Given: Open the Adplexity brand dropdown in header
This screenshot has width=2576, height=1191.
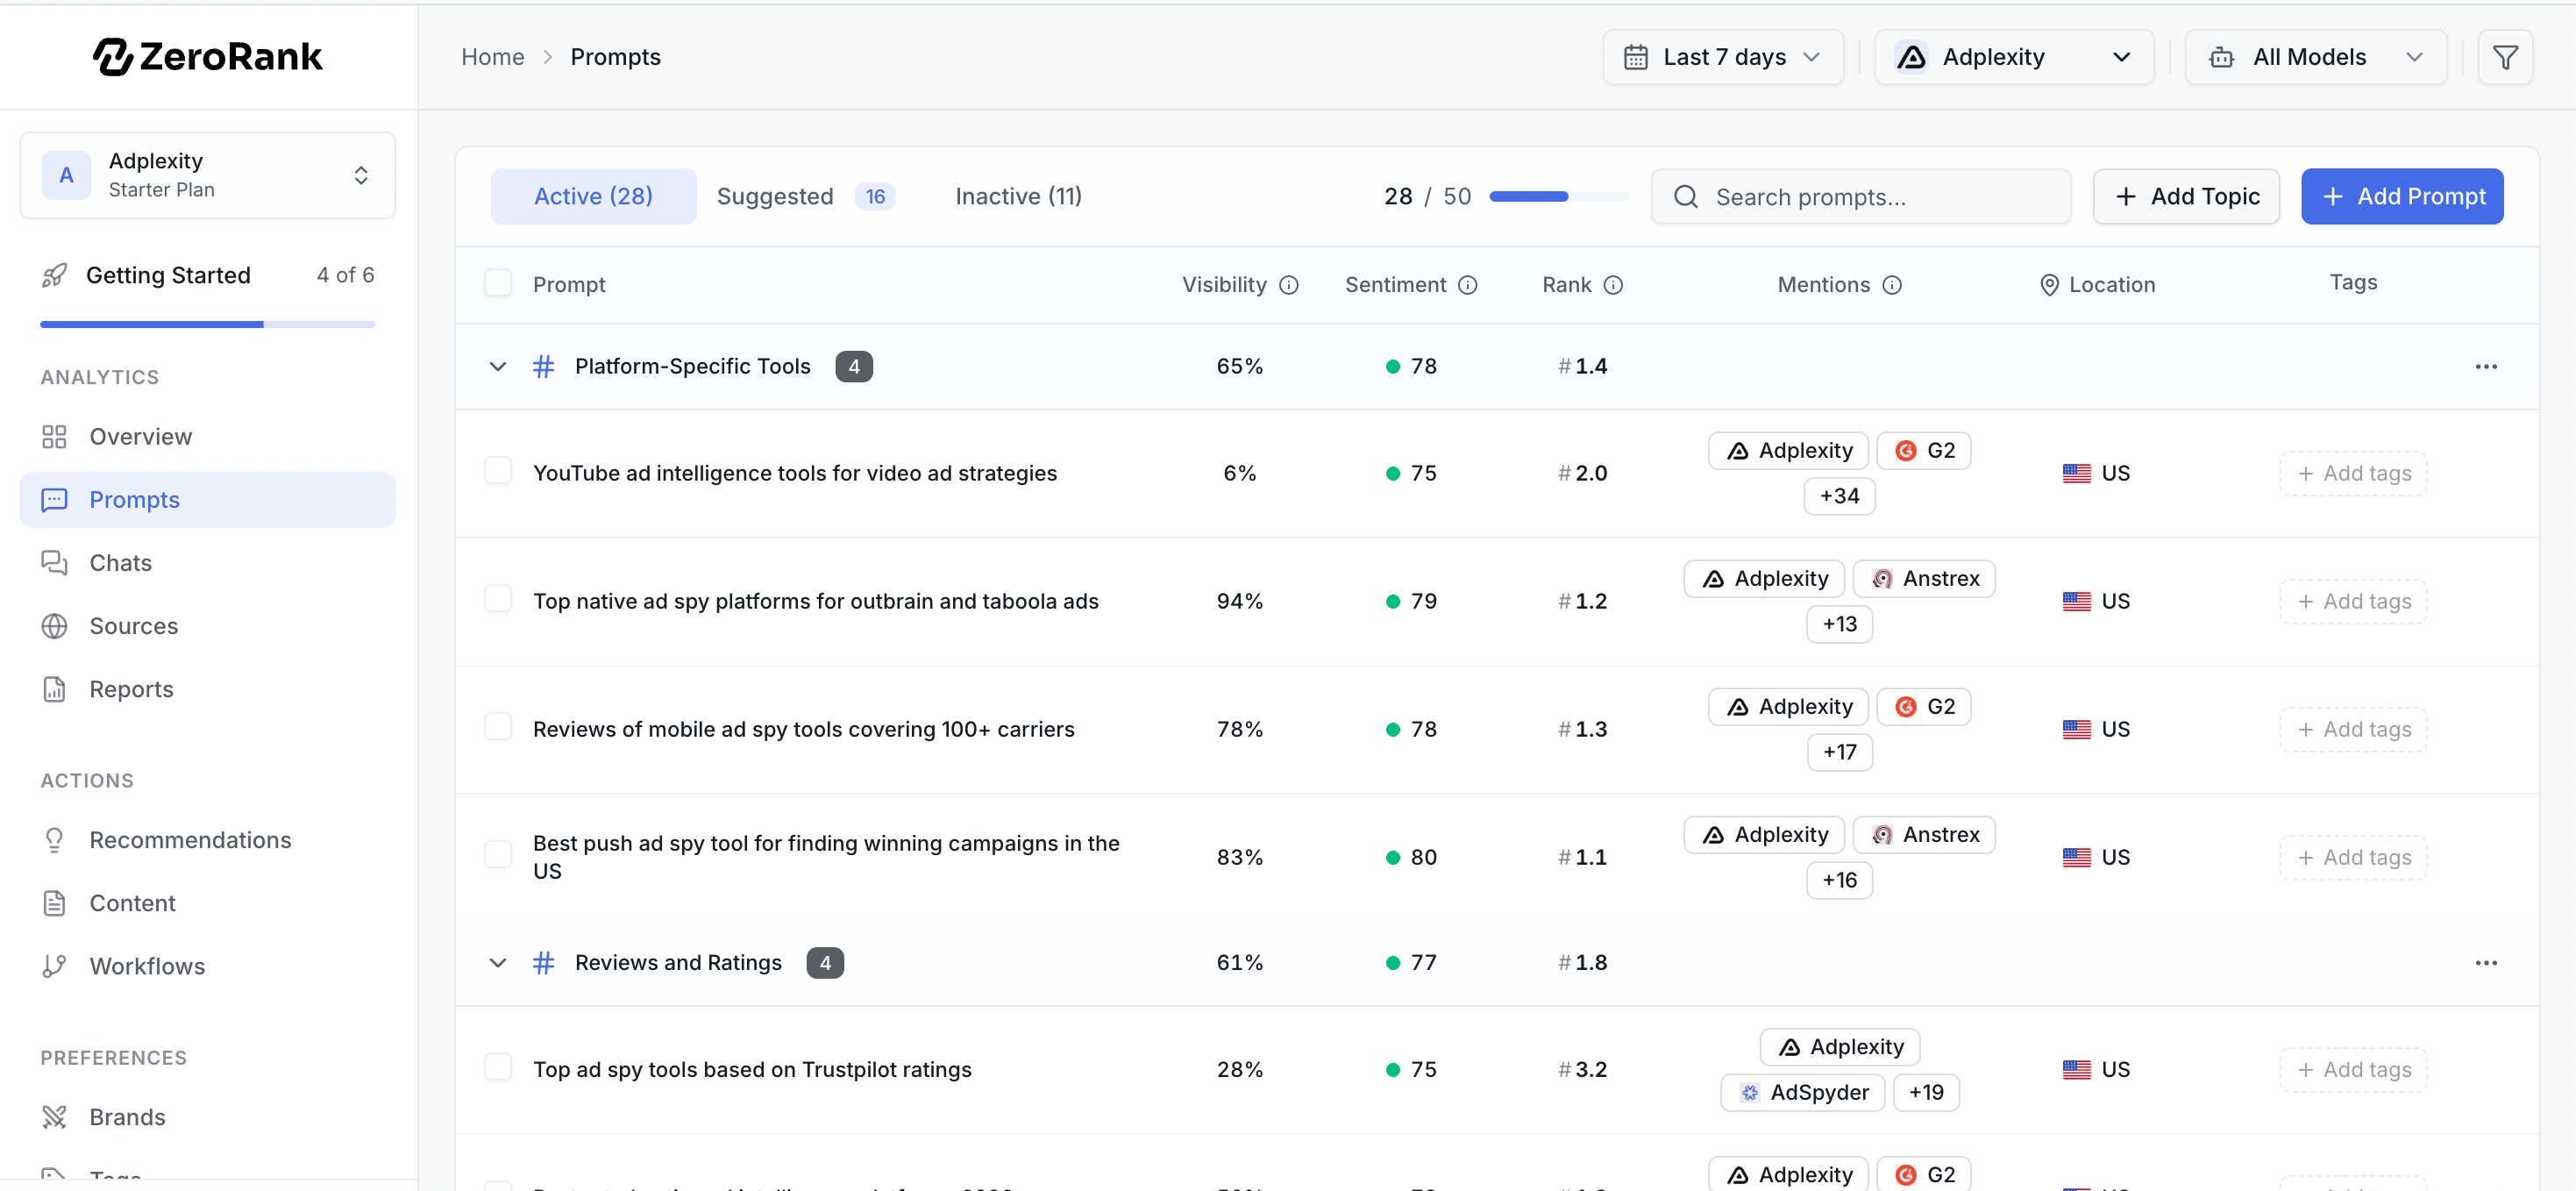Looking at the screenshot, I should pos(2014,57).
